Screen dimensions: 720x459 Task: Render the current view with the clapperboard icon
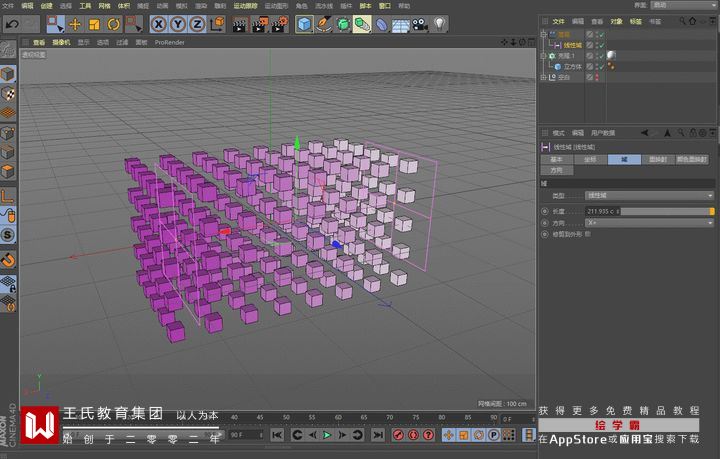click(239, 24)
